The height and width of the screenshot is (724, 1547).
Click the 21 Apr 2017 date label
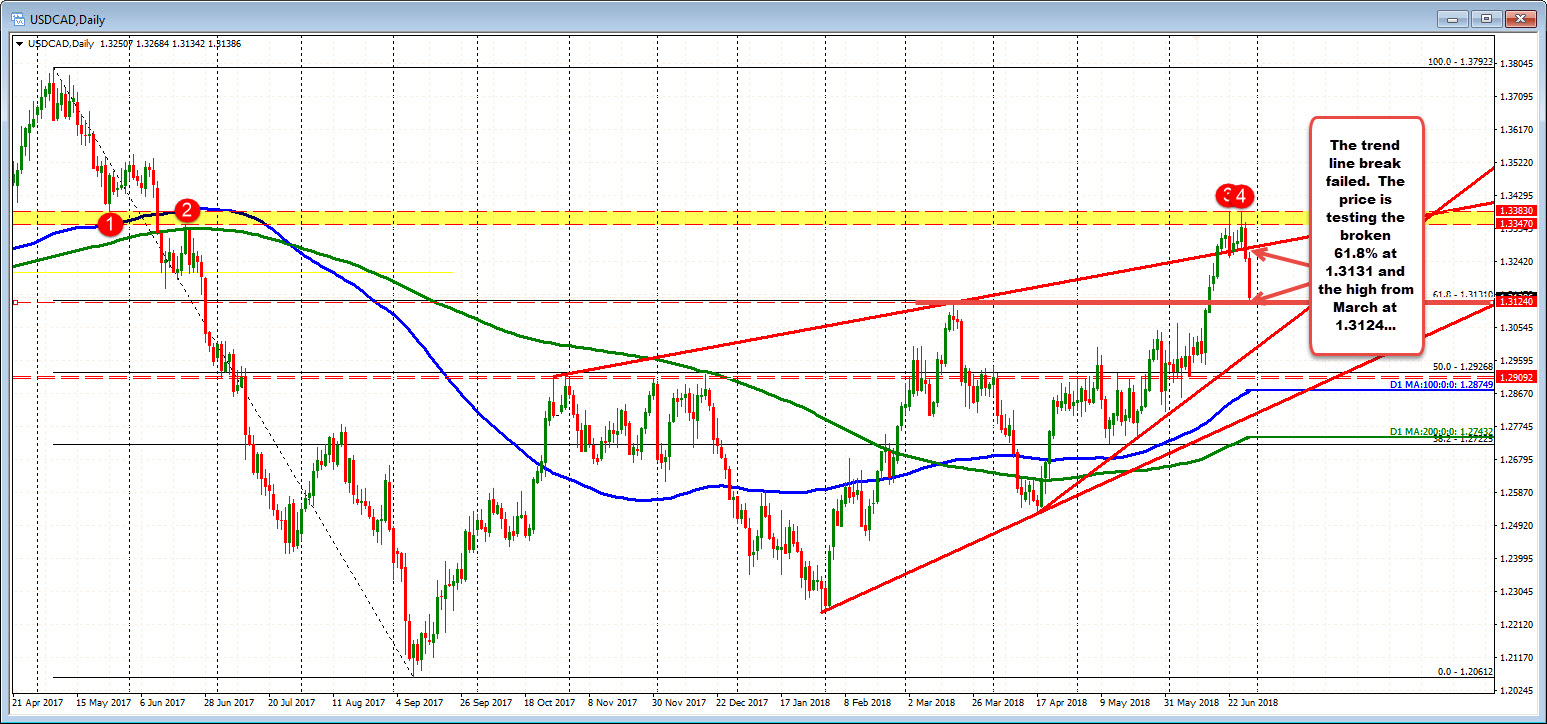(x=39, y=703)
